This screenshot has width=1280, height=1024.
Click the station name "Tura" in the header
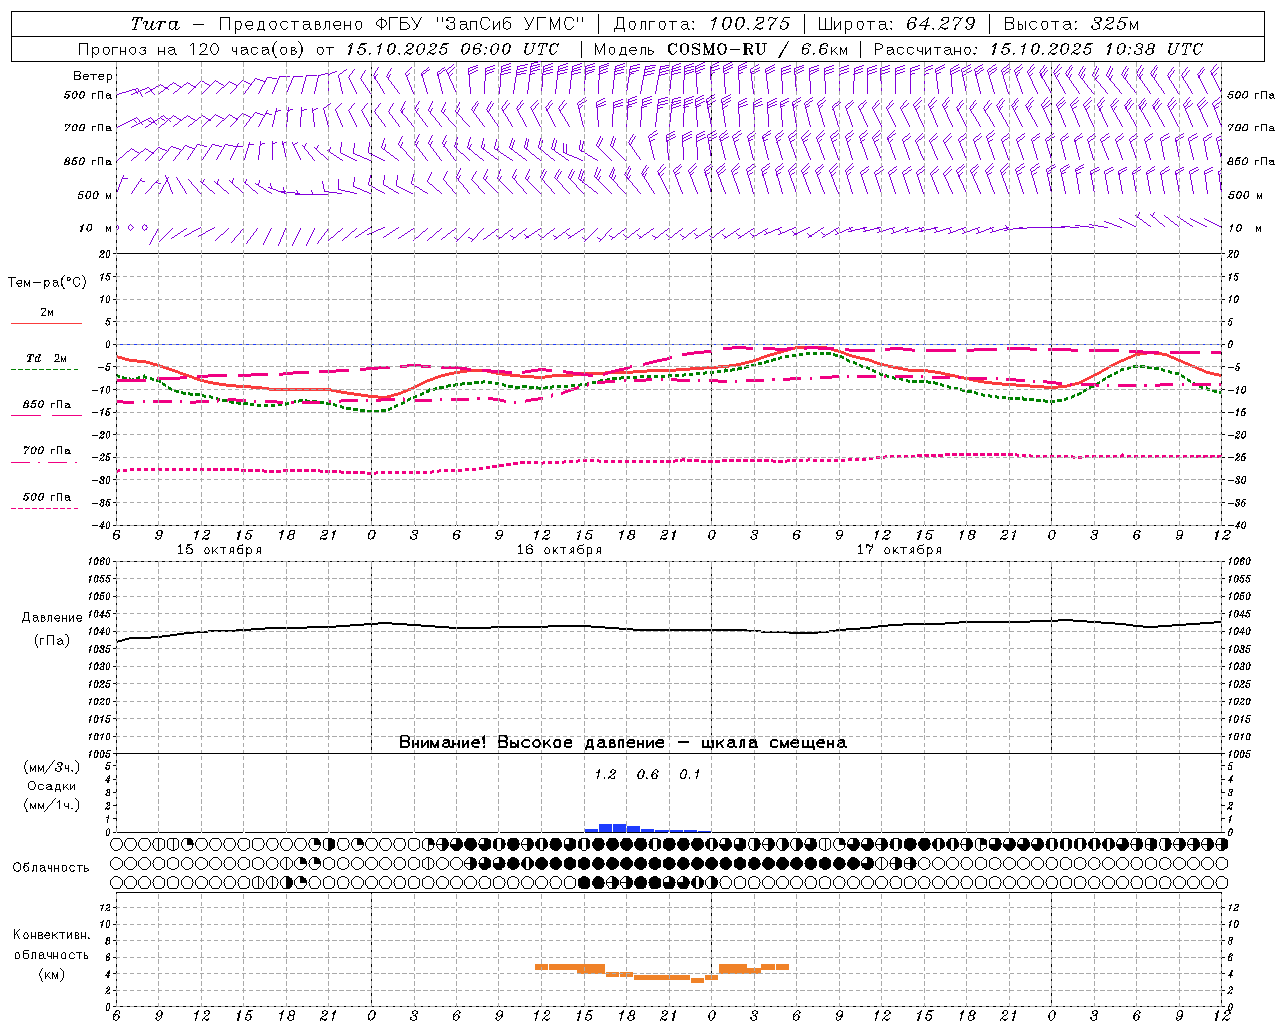pyautogui.click(x=155, y=24)
